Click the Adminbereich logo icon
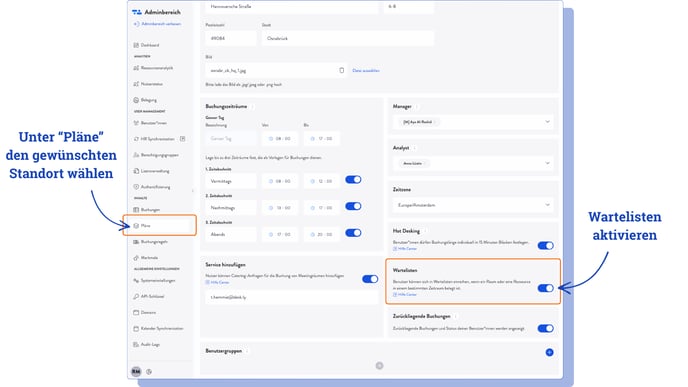Image resolution: width=688 pixels, height=387 pixels. (x=137, y=12)
